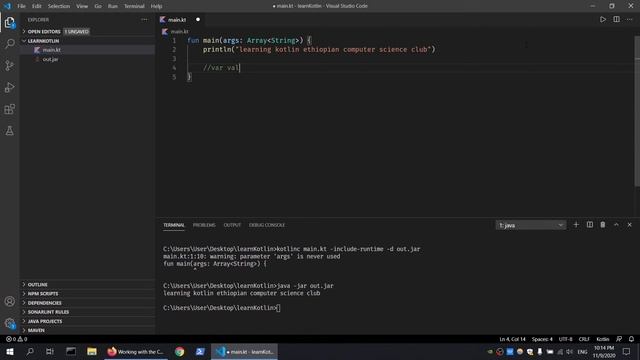Viewport: 640px width, 360px height.
Task: Open the Run menu
Action: (113, 6)
